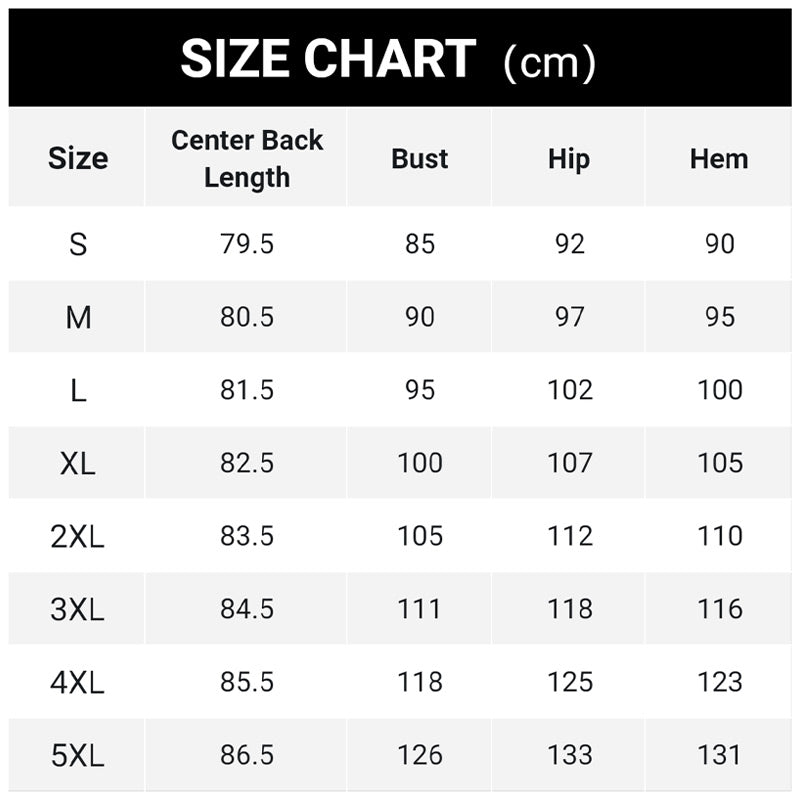Click the 5XL size row label

(x=78, y=755)
